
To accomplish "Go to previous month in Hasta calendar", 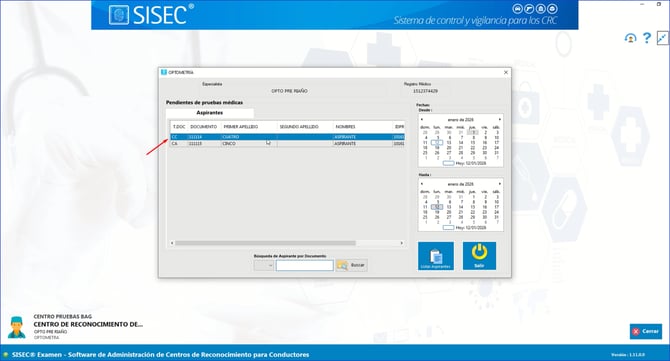I will pos(422,184).
